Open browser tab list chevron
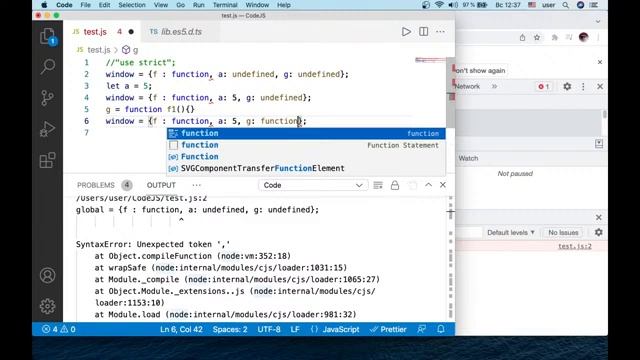This screenshot has height=360, width=640. (x=598, y=22)
